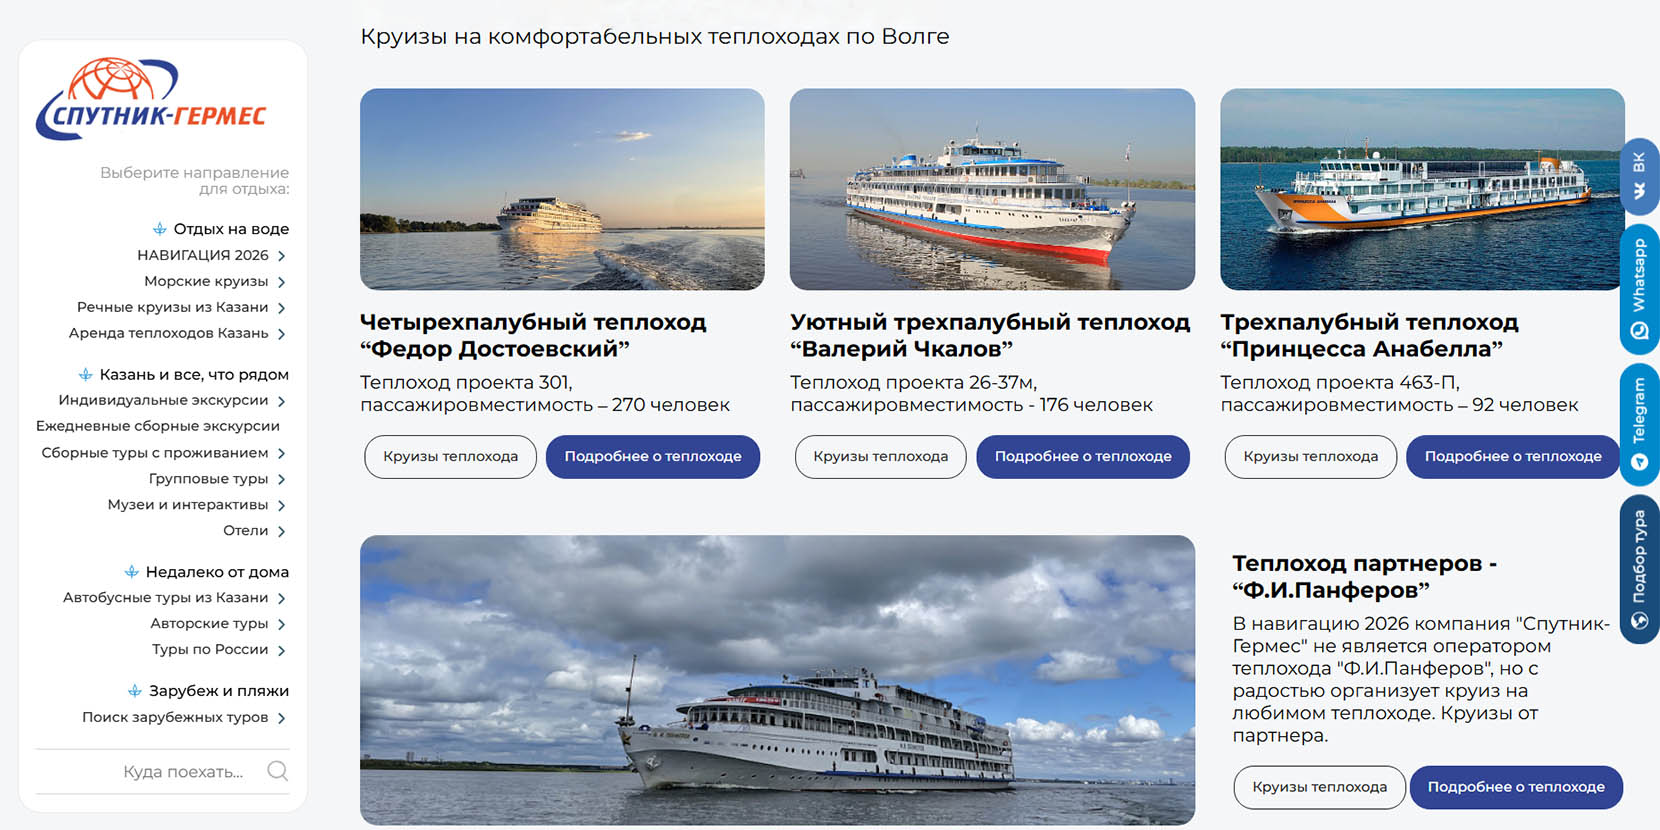Screen dimensions: 1660x830
Task: Open the VK social side tab
Action: pos(1640,176)
